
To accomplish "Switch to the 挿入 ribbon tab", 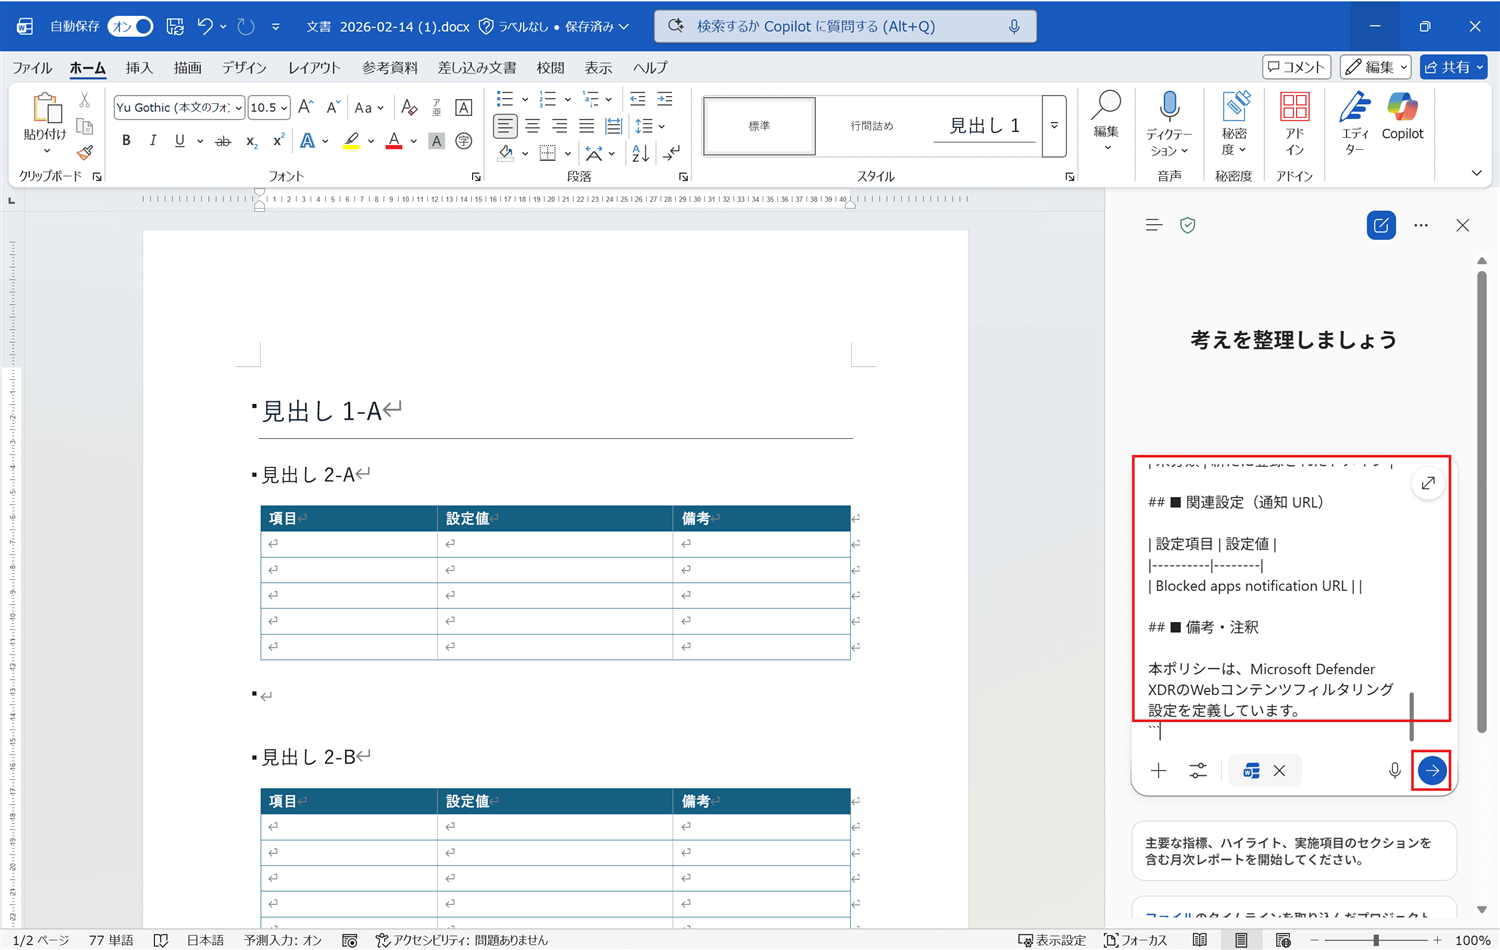I will point(139,68).
